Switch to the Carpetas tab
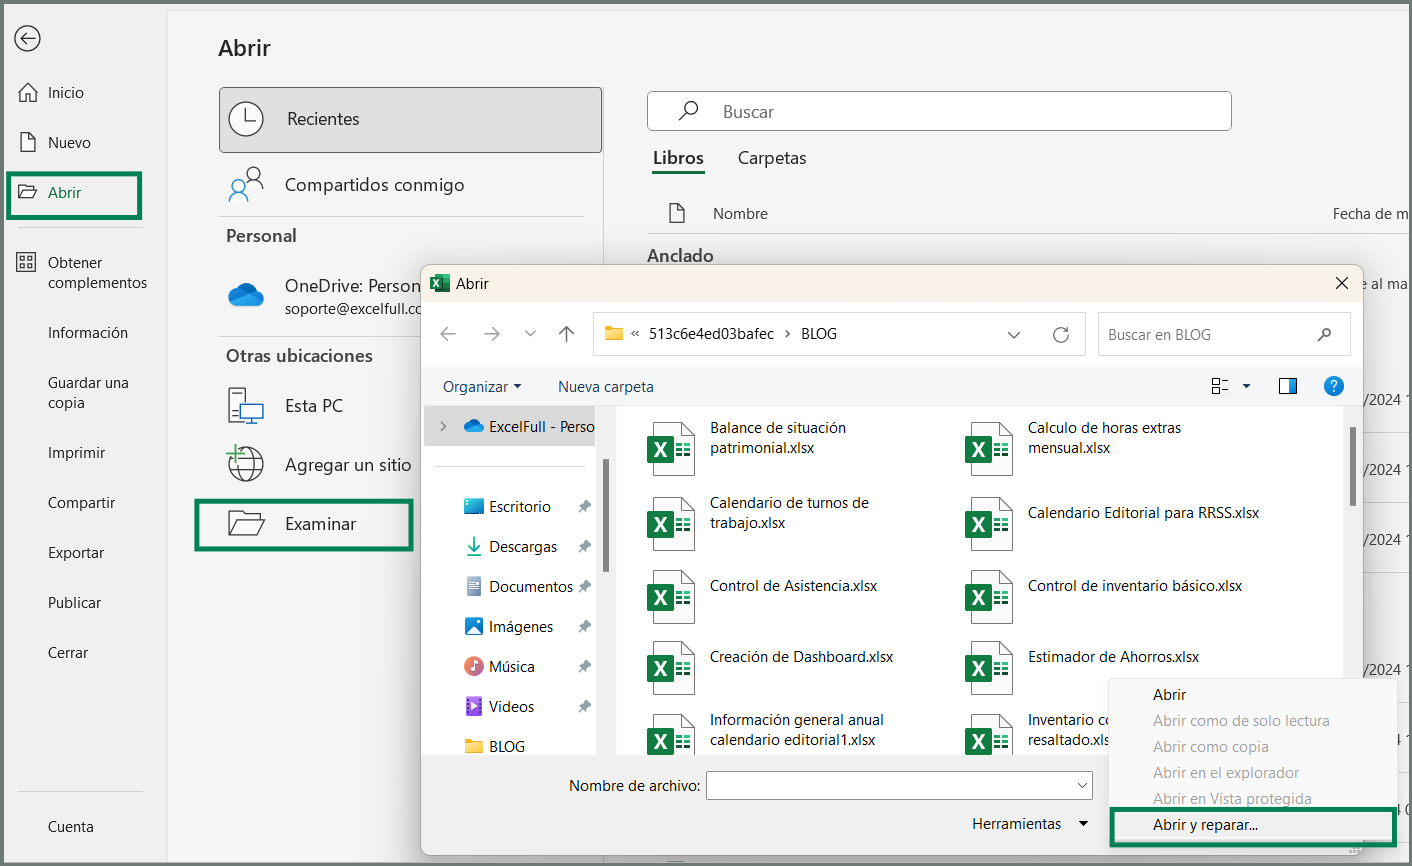1412x866 pixels. 771,158
